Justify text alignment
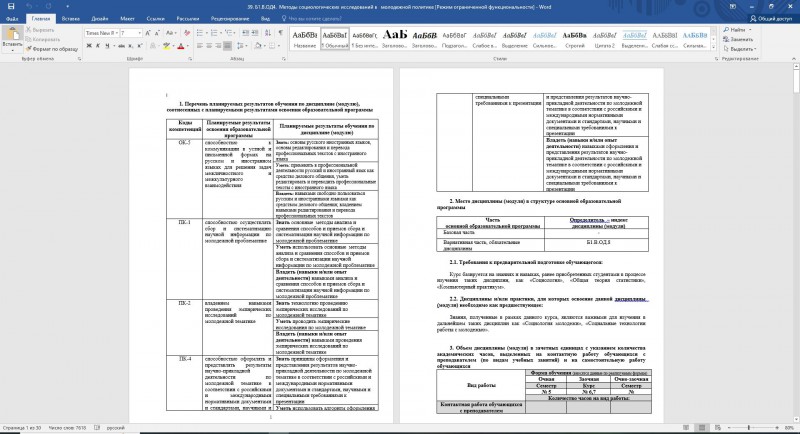This screenshot has width=800, height=434. [x=228, y=46]
